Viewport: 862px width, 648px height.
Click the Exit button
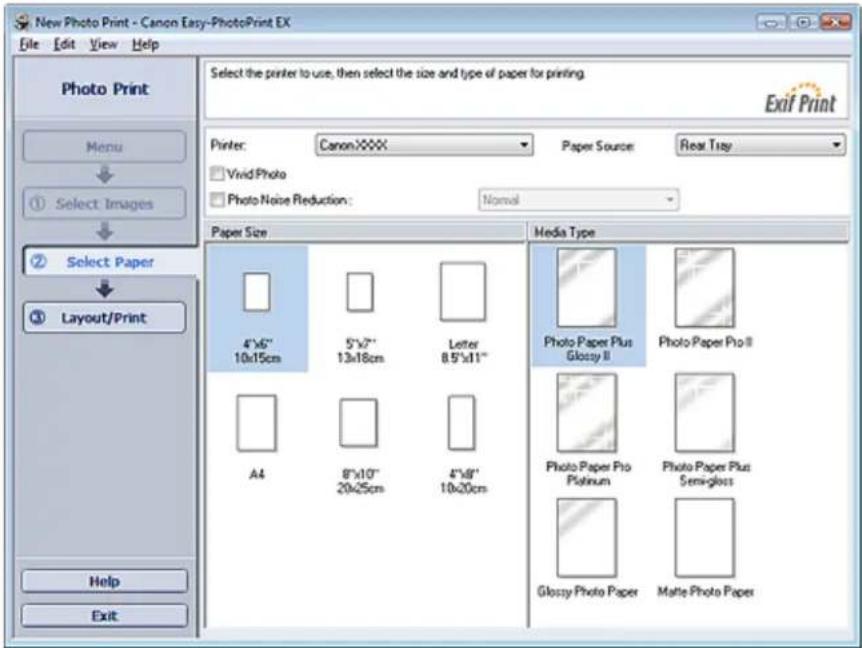(x=104, y=616)
